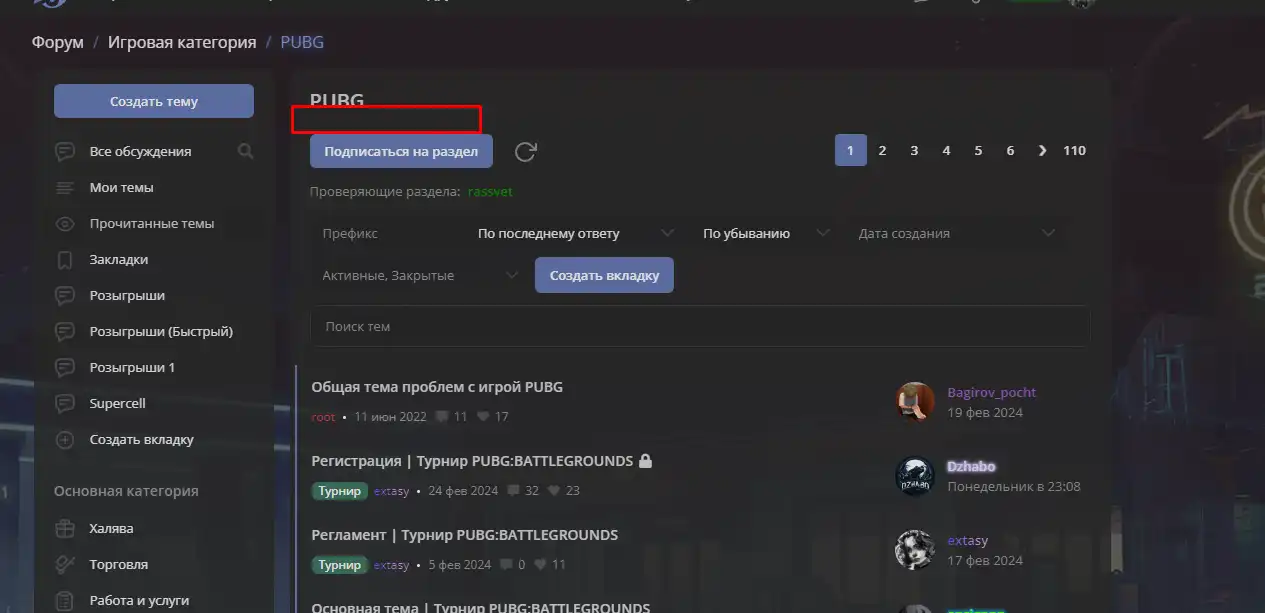This screenshot has height=613, width=1265.
Task: Click the PUBG breadcrumb link
Action: pyautogui.click(x=302, y=42)
